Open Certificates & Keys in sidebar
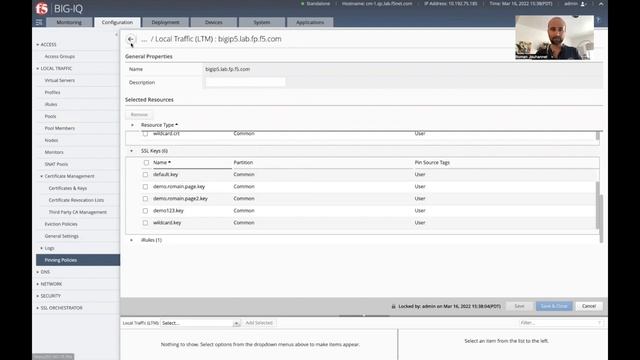 click(x=68, y=188)
